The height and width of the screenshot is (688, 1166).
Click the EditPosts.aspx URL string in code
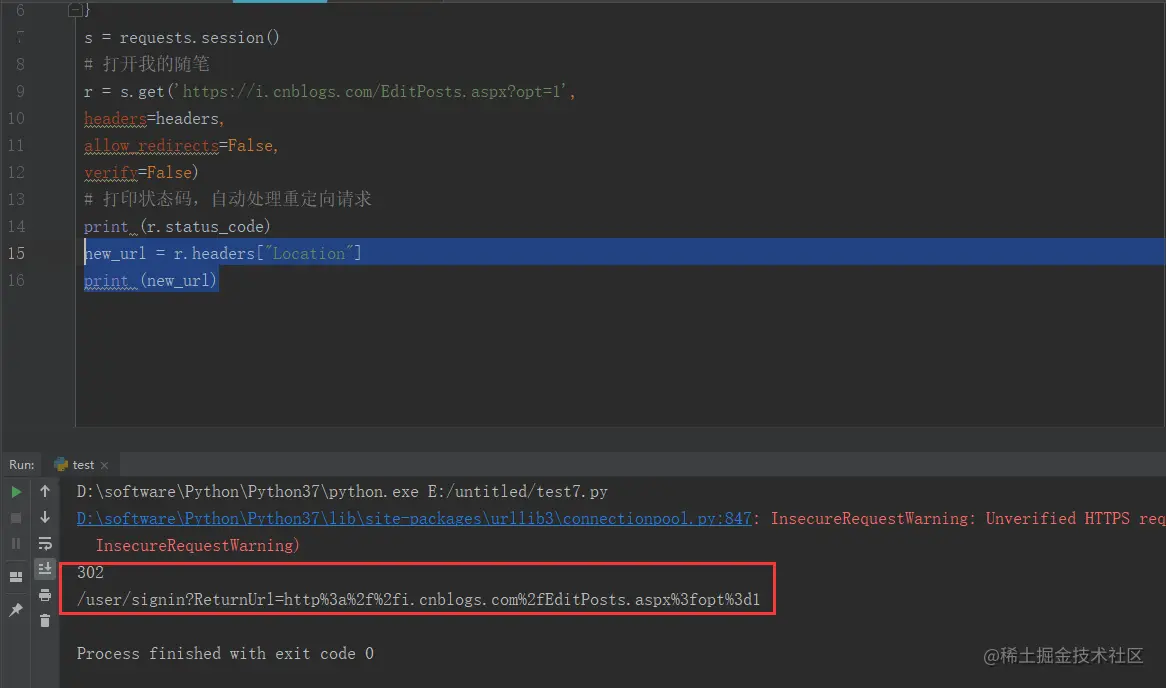(370, 91)
